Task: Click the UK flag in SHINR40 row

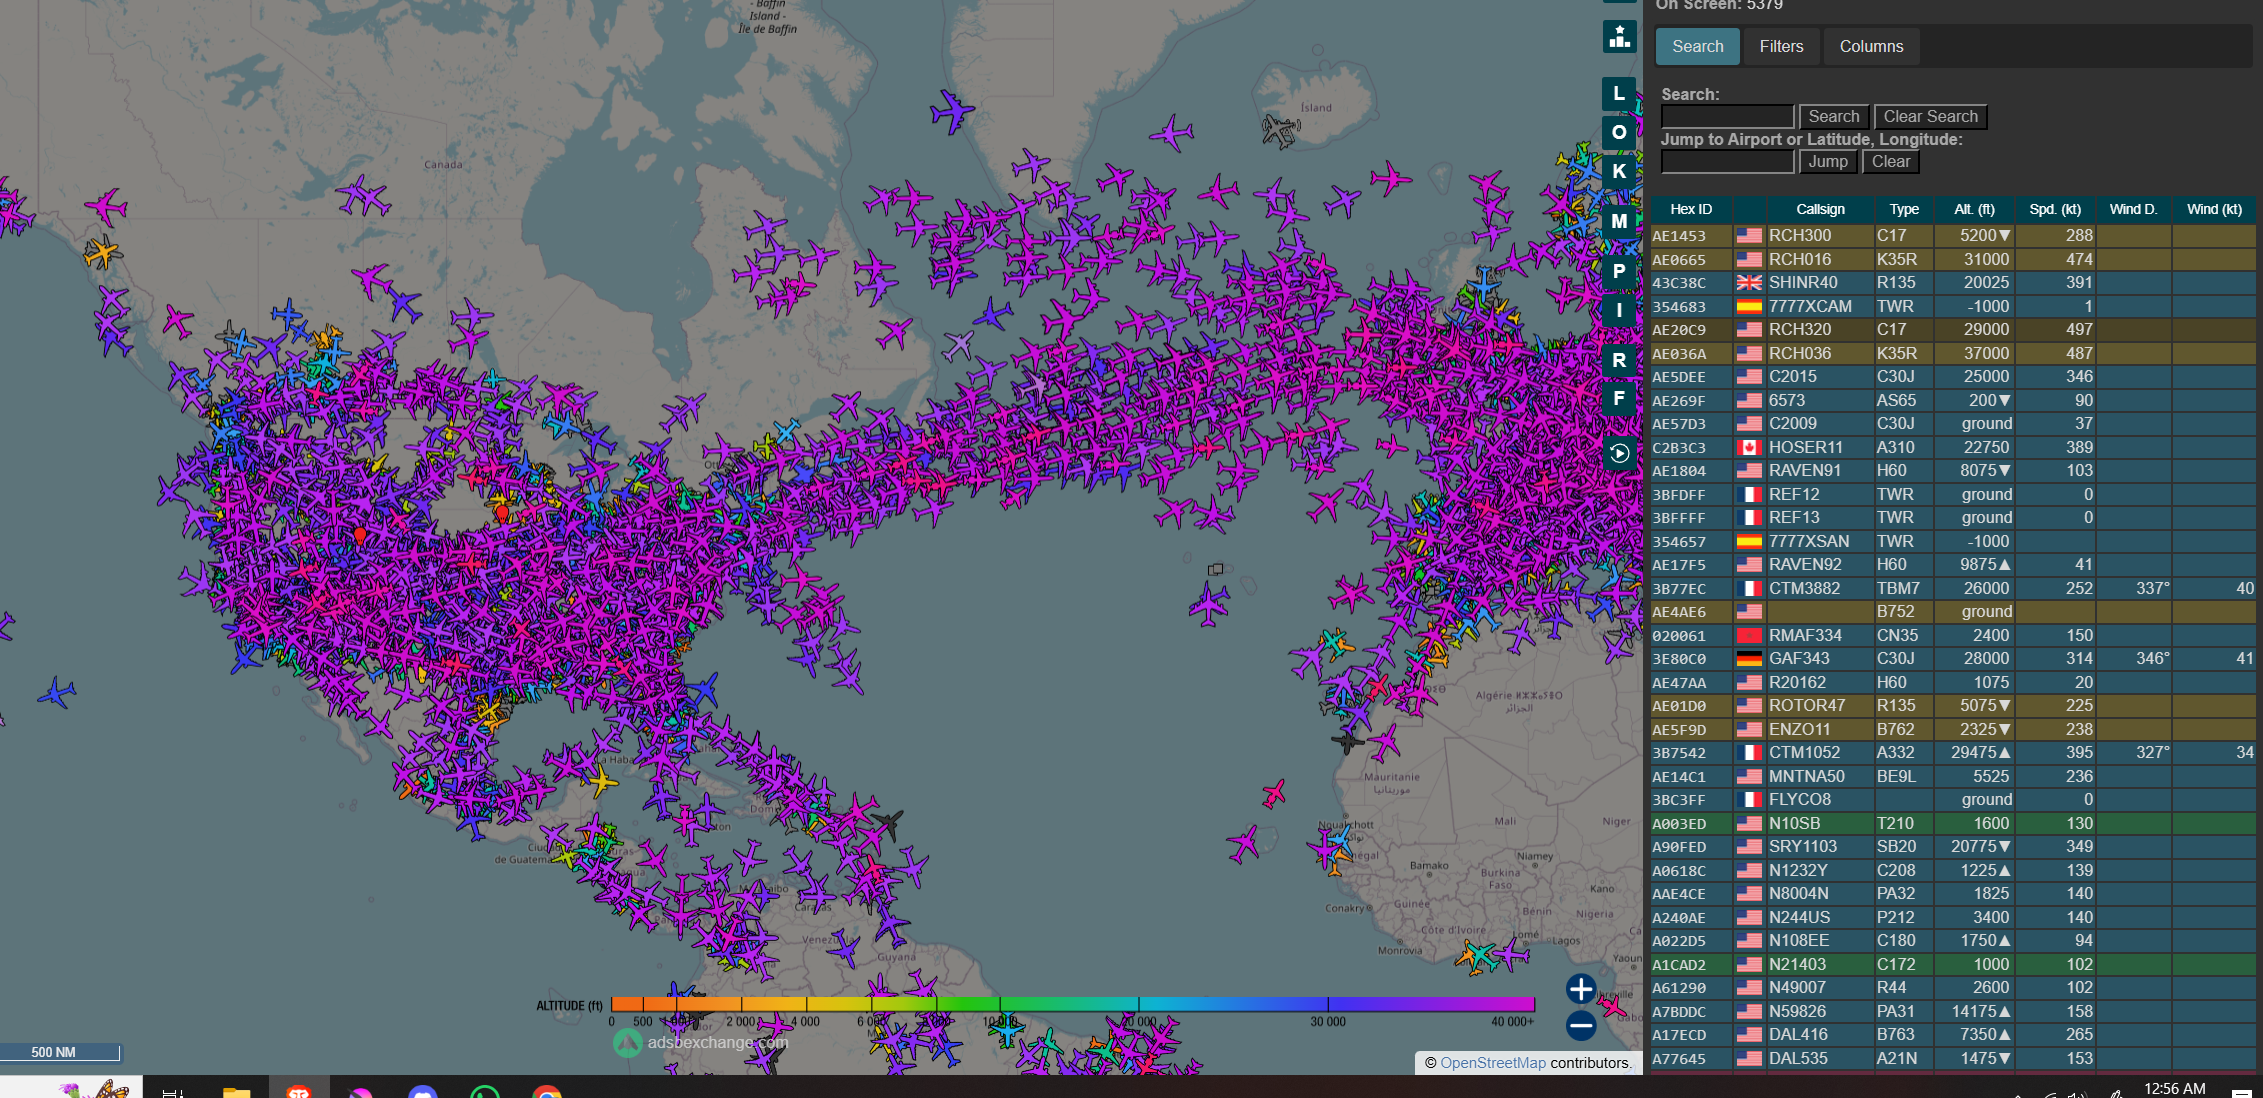Action: pyautogui.click(x=1749, y=283)
